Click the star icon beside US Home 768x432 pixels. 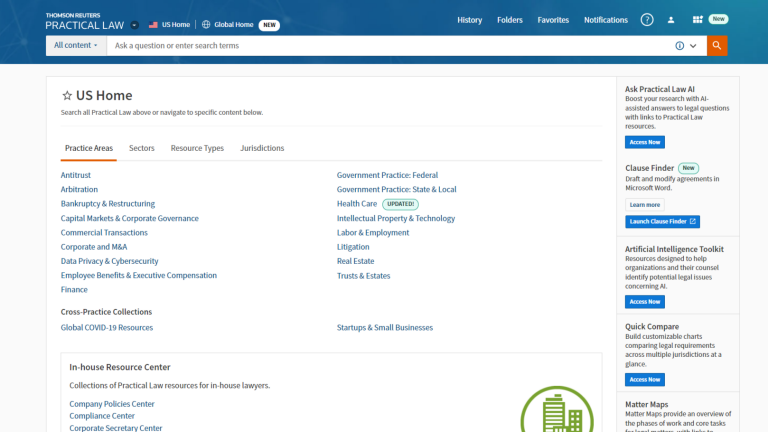(67, 96)
